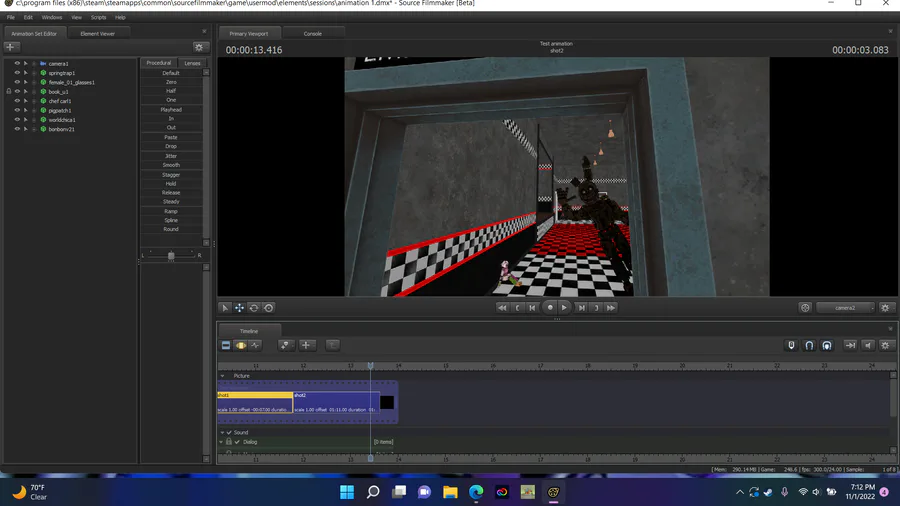The height and width of the screenshot is (506, 900).
Task: Apply the Jitter procedural preset
Action: pyautogui.click(x=171, y=156)
